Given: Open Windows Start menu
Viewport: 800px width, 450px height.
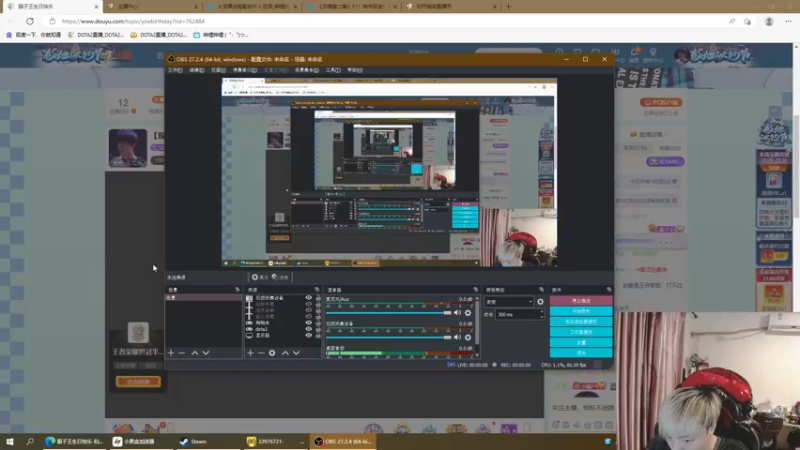Looking at the screenshot, I should (x=10, y=441).
